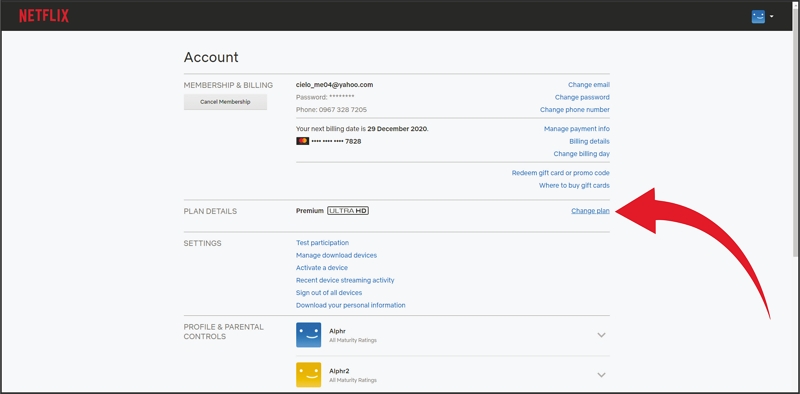Open Manage download devices link

(336, 255)
